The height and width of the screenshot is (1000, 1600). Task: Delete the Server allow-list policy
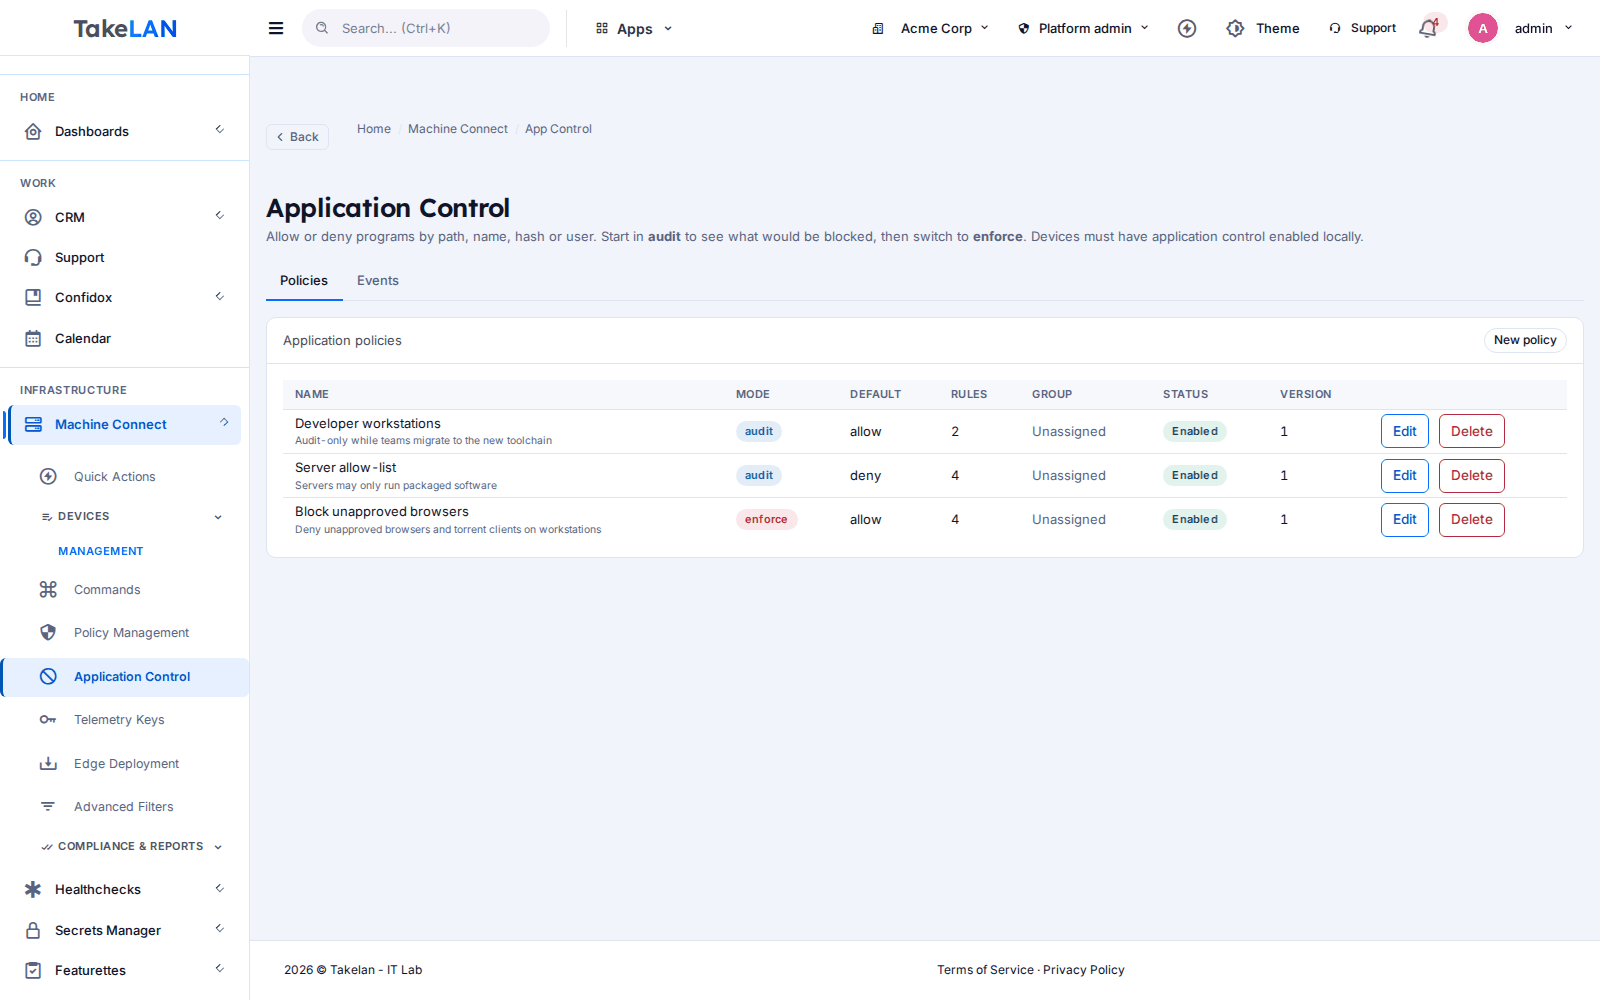[x=1472, y=475]
